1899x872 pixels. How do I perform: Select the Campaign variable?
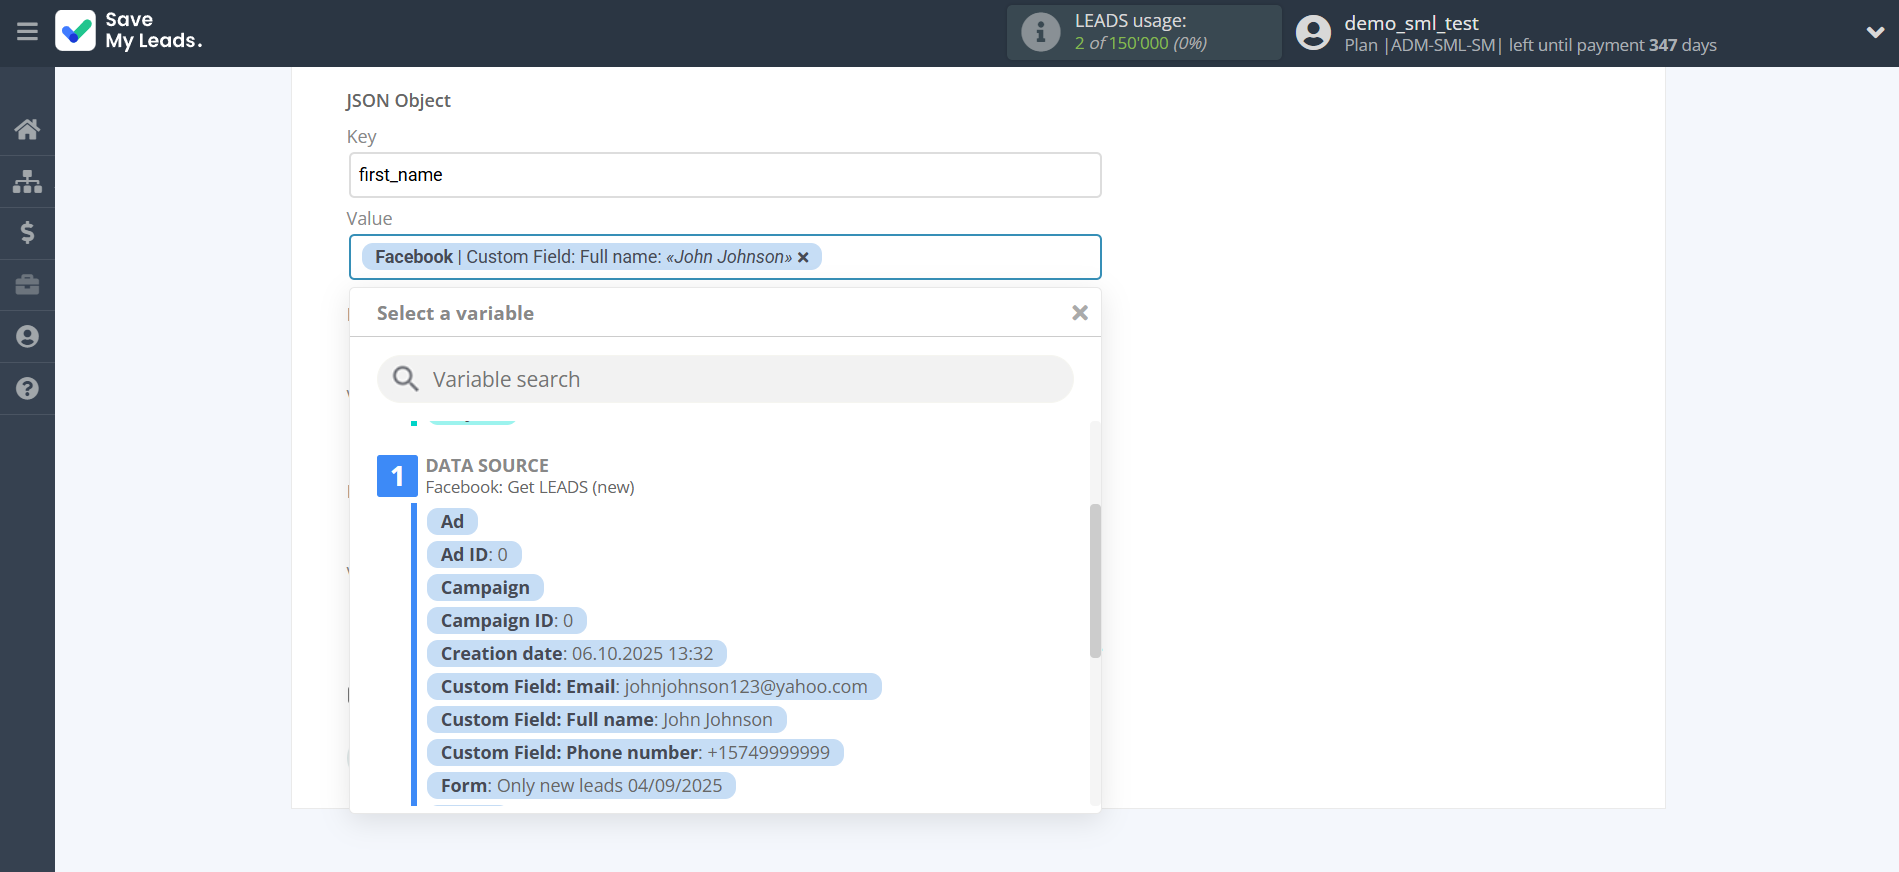(x=485, y=588)
